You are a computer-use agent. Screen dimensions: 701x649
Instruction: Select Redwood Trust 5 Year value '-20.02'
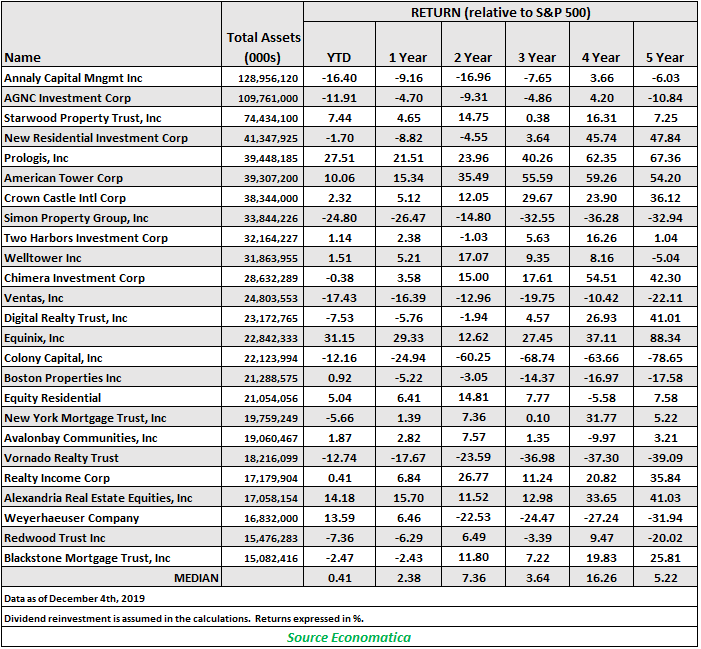click(x=665, y=538)
